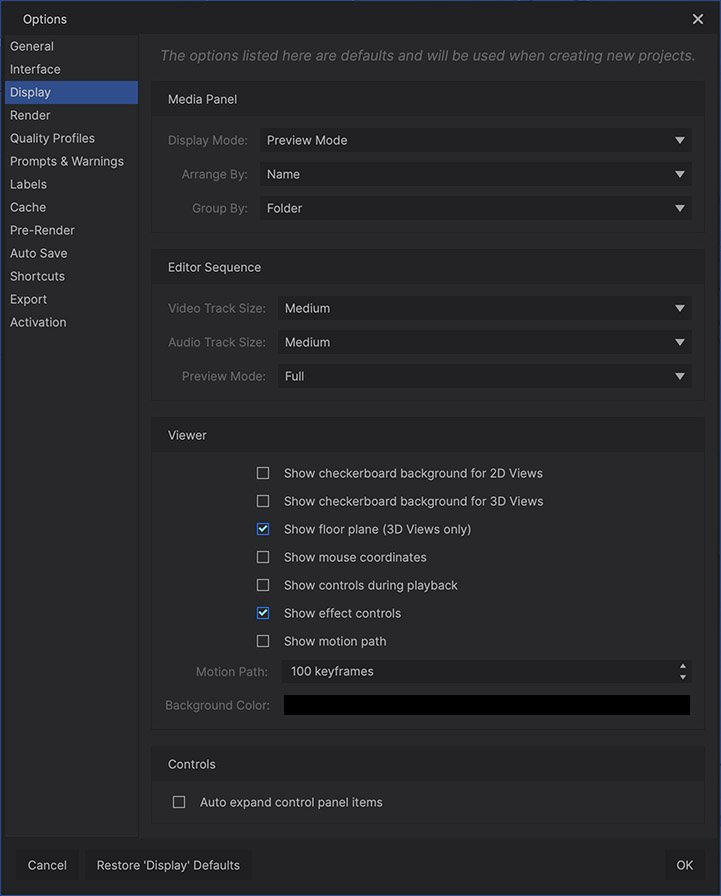This screenshot has width=721, height=896.
Task: Select Quality Profiles in the sidebar
Action: click(52, 138)
